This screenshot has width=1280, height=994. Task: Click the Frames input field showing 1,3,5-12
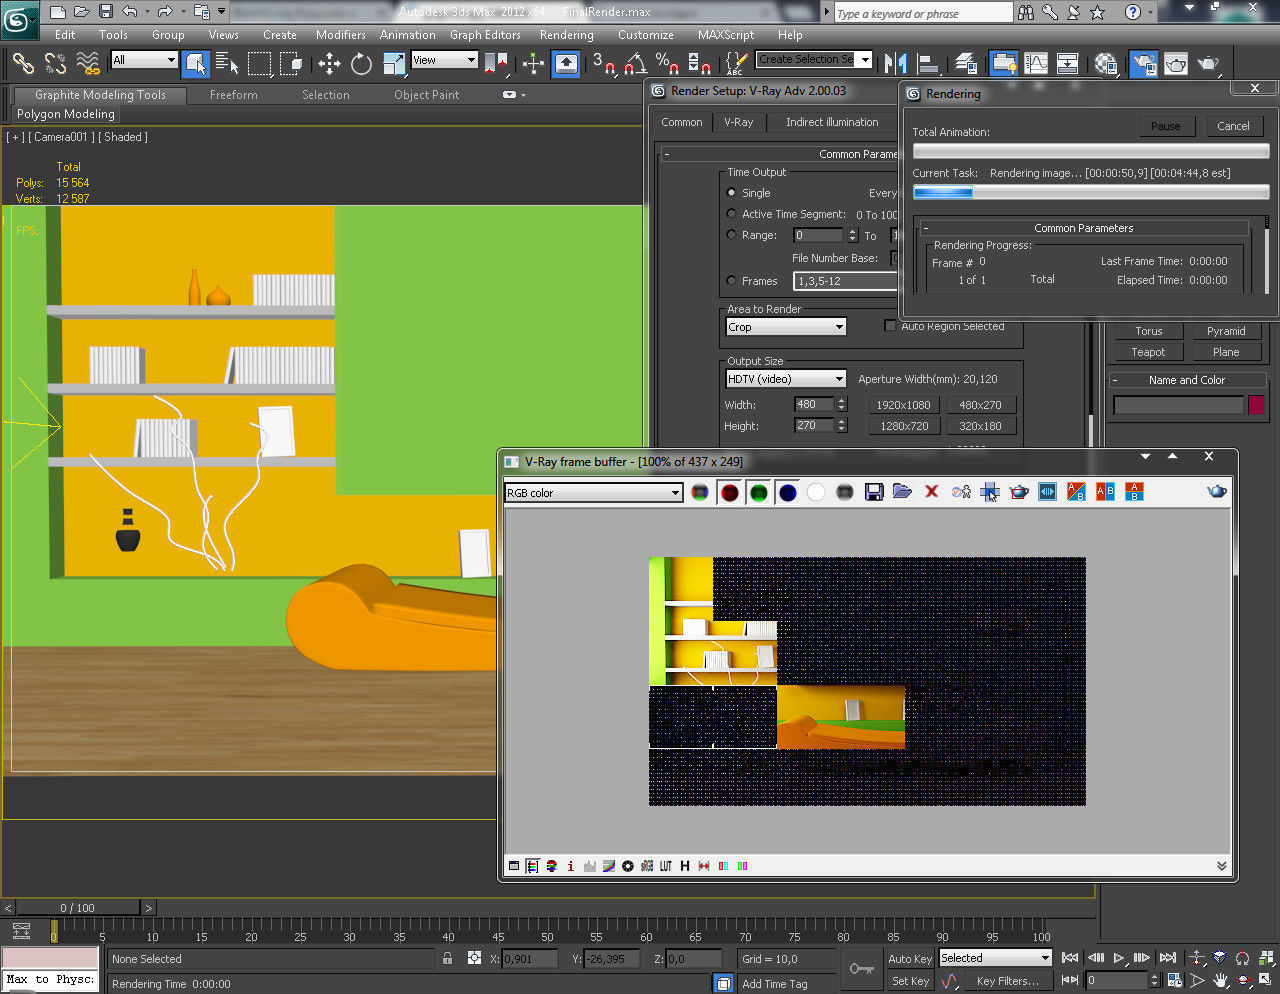point(847,281)
